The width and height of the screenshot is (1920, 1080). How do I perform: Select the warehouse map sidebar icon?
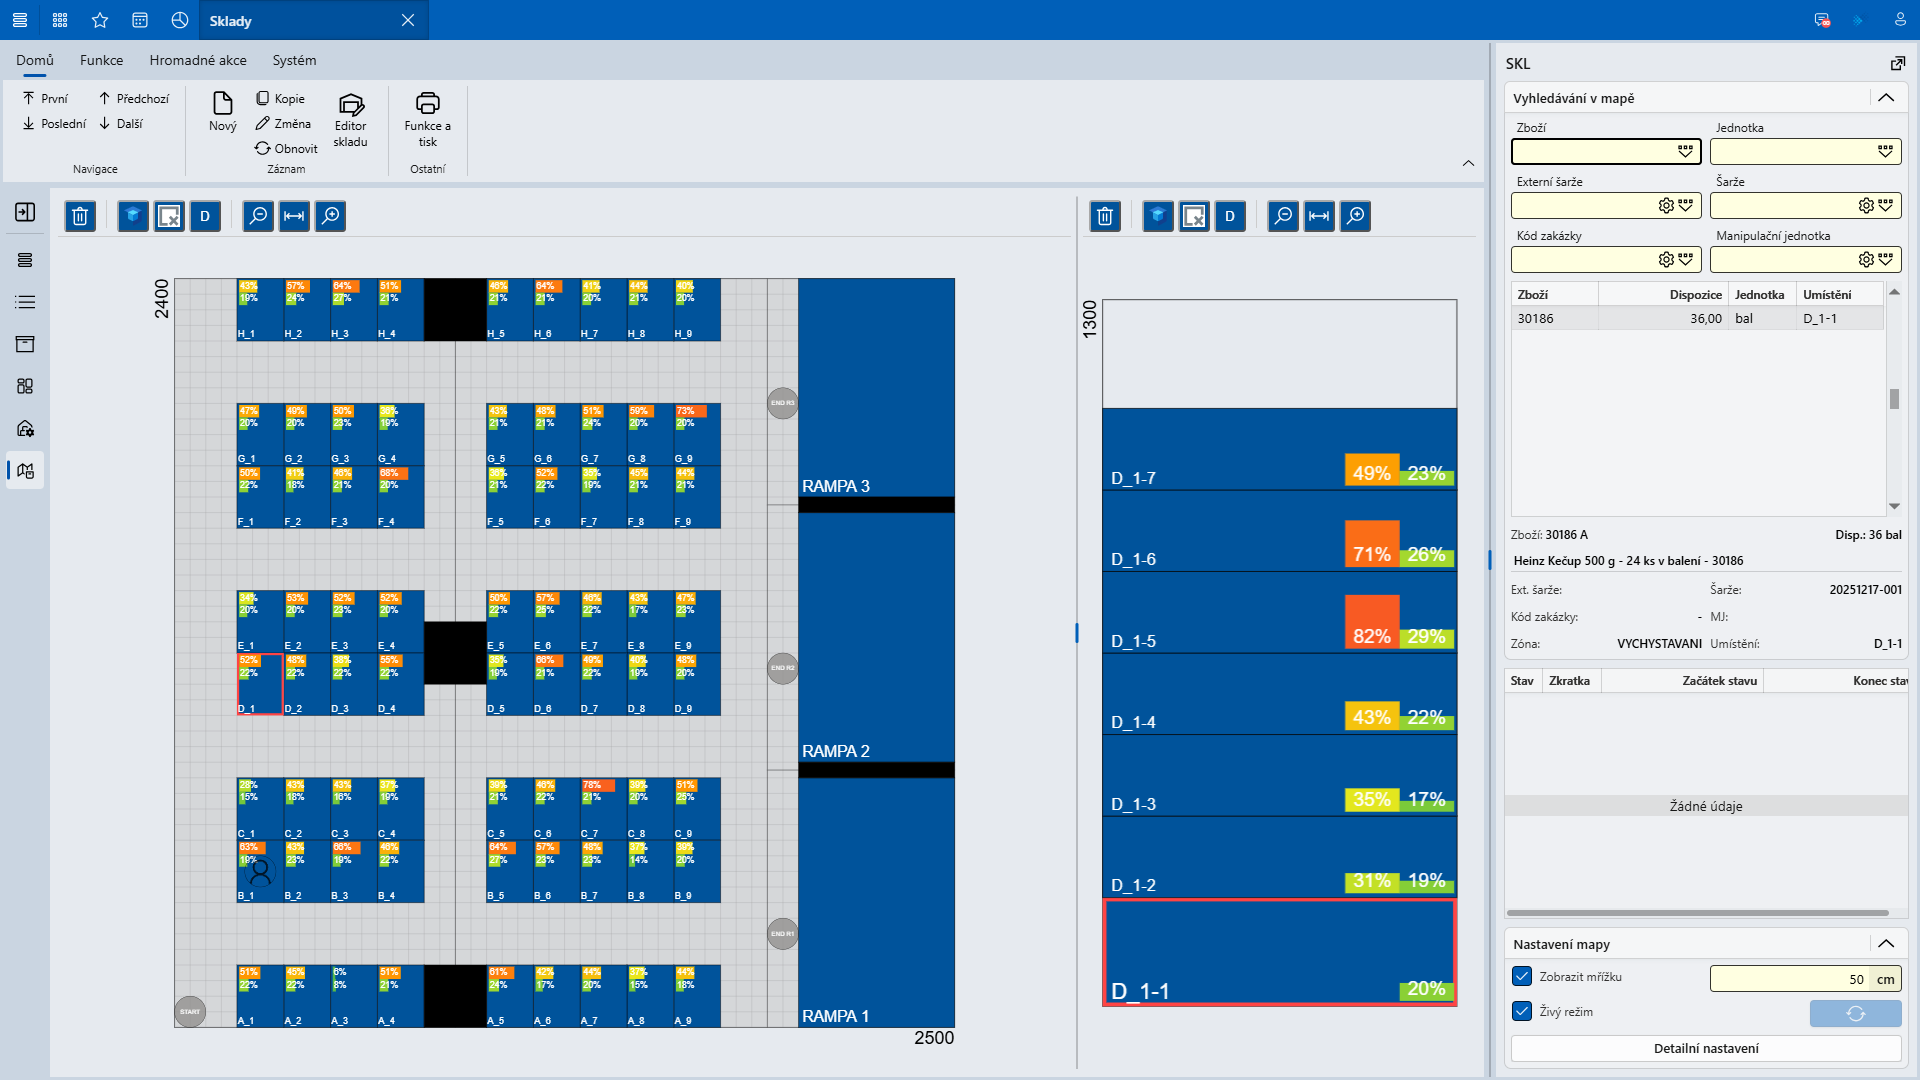[x=25, y=470]
